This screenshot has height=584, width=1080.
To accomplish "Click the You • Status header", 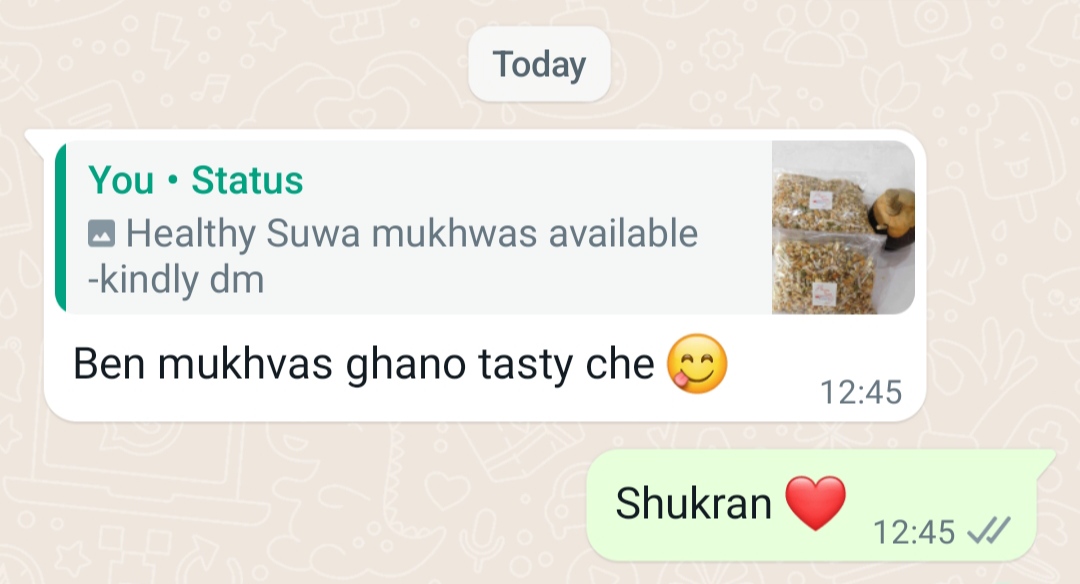I will click(196, 180).
